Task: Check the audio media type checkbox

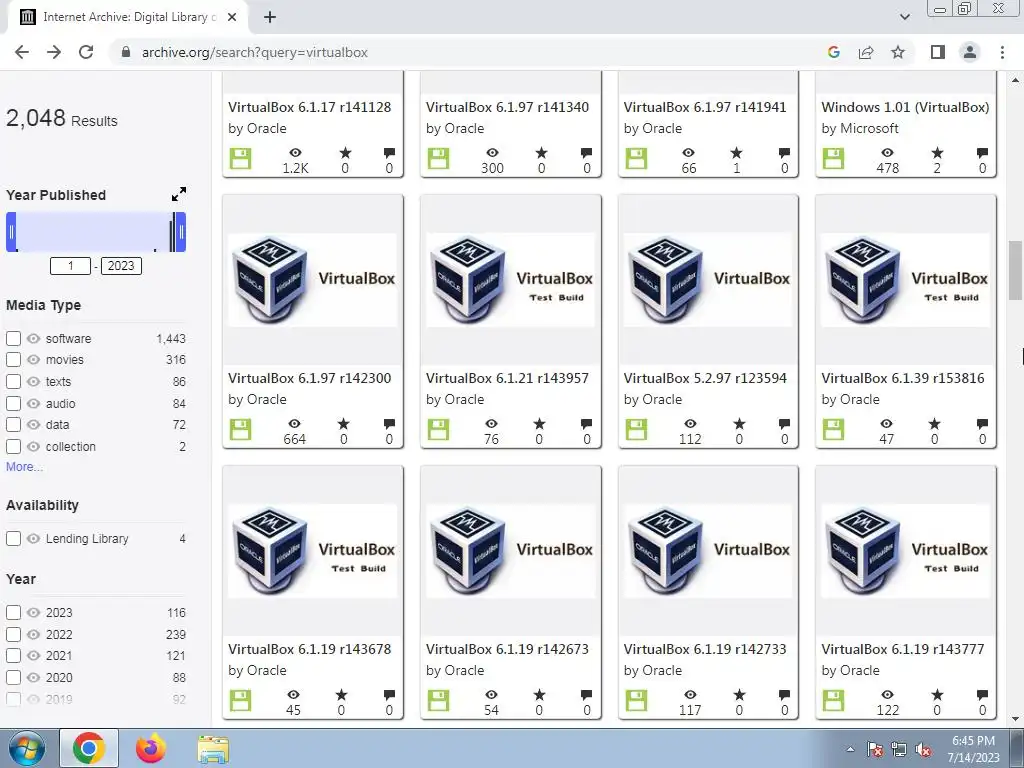Action: coord(13,404)
